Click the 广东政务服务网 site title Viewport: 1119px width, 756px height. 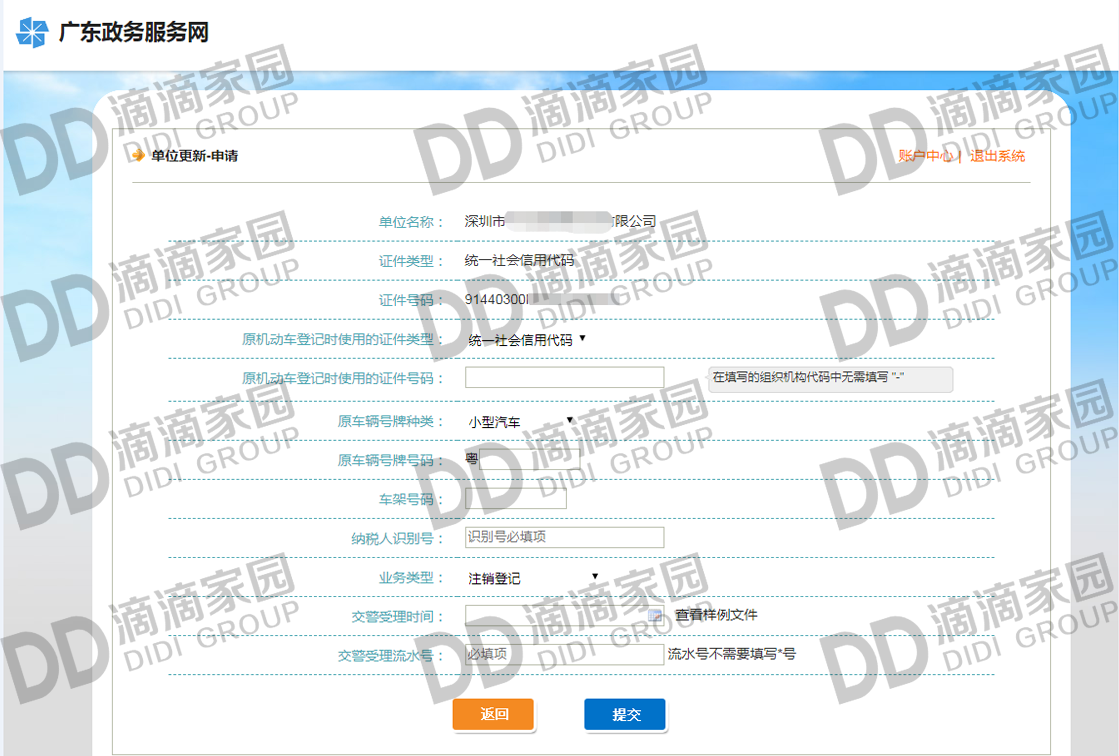[133, 32]
